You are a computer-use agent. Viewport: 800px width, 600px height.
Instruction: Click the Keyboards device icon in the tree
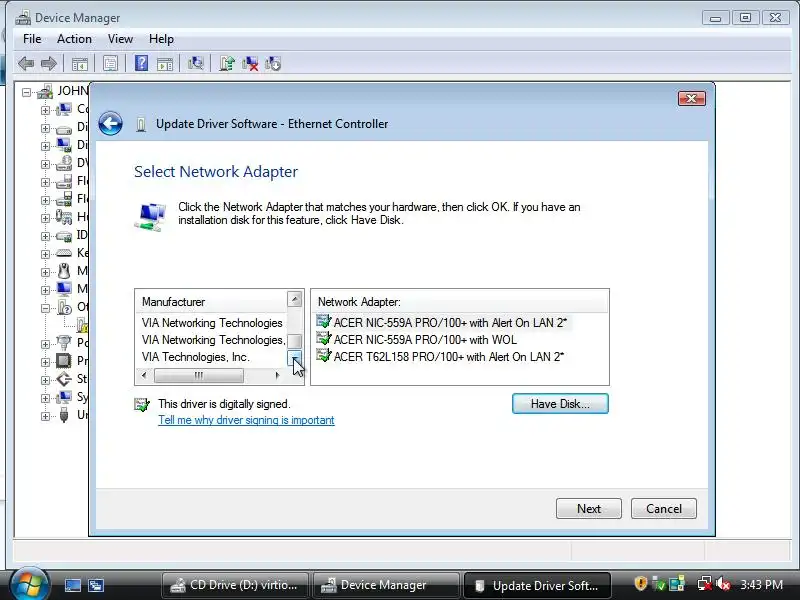64,253
